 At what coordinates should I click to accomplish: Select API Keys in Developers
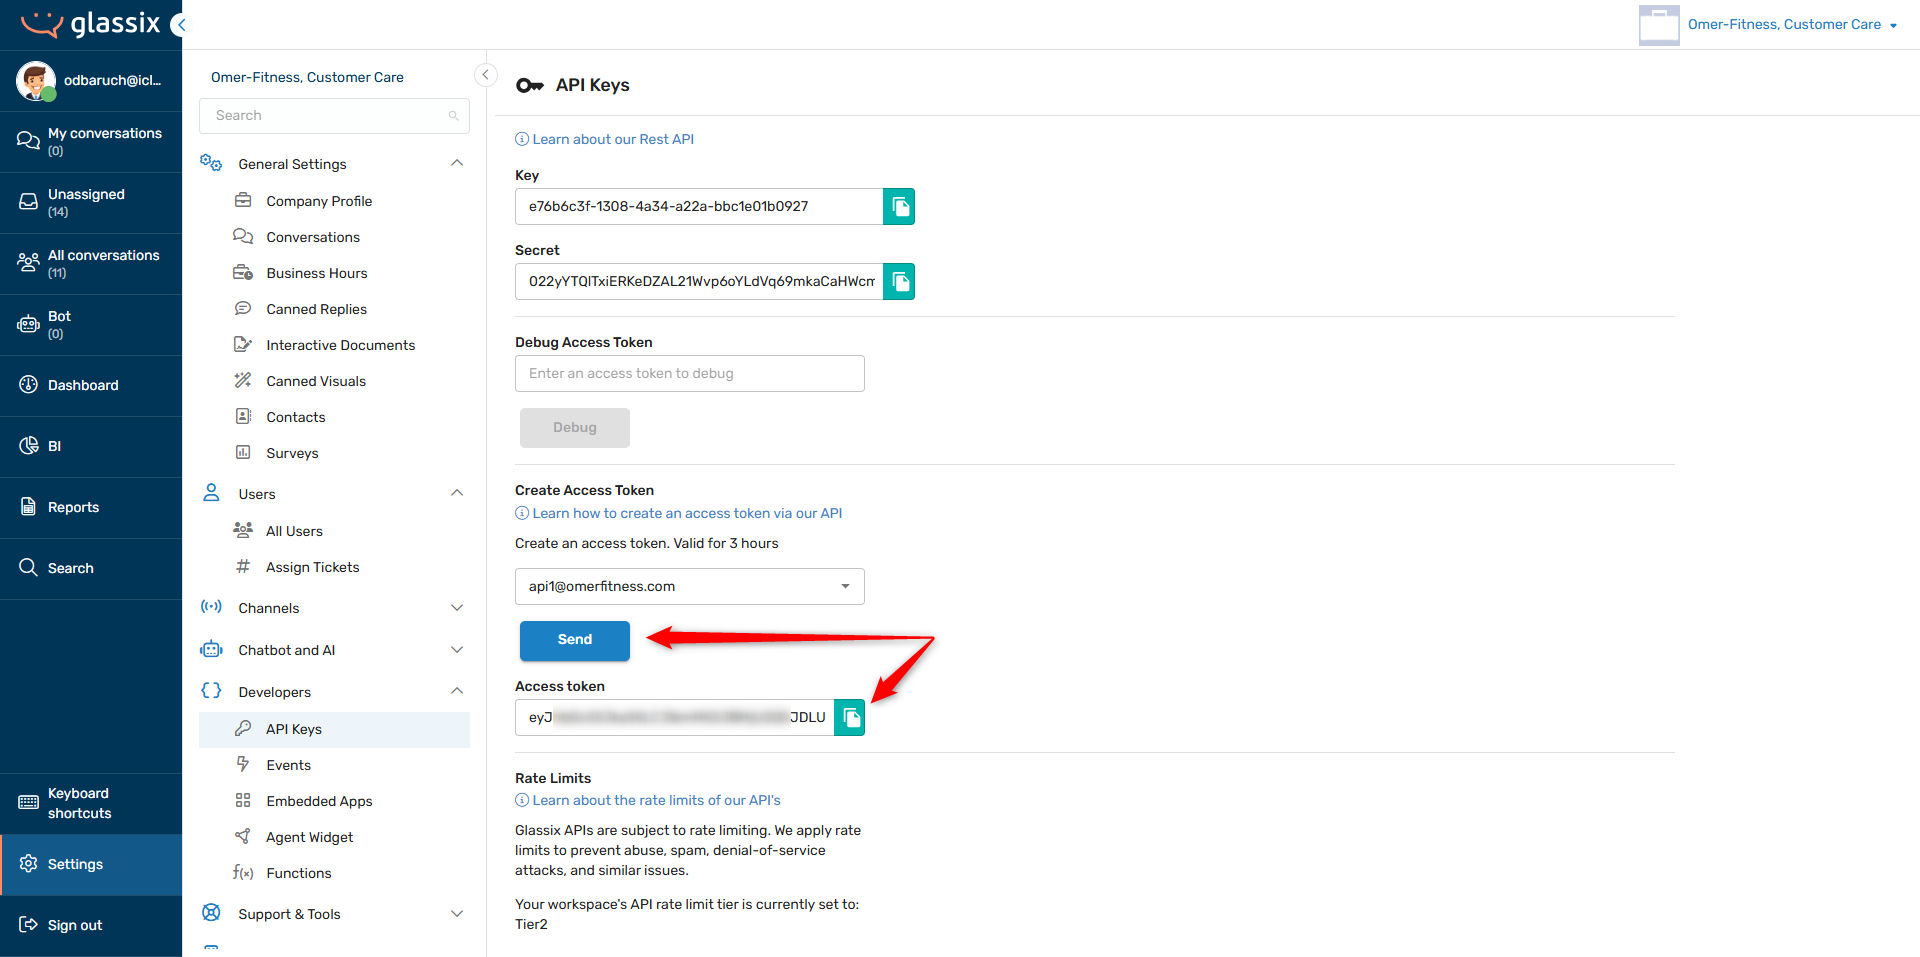click(334, 729)
